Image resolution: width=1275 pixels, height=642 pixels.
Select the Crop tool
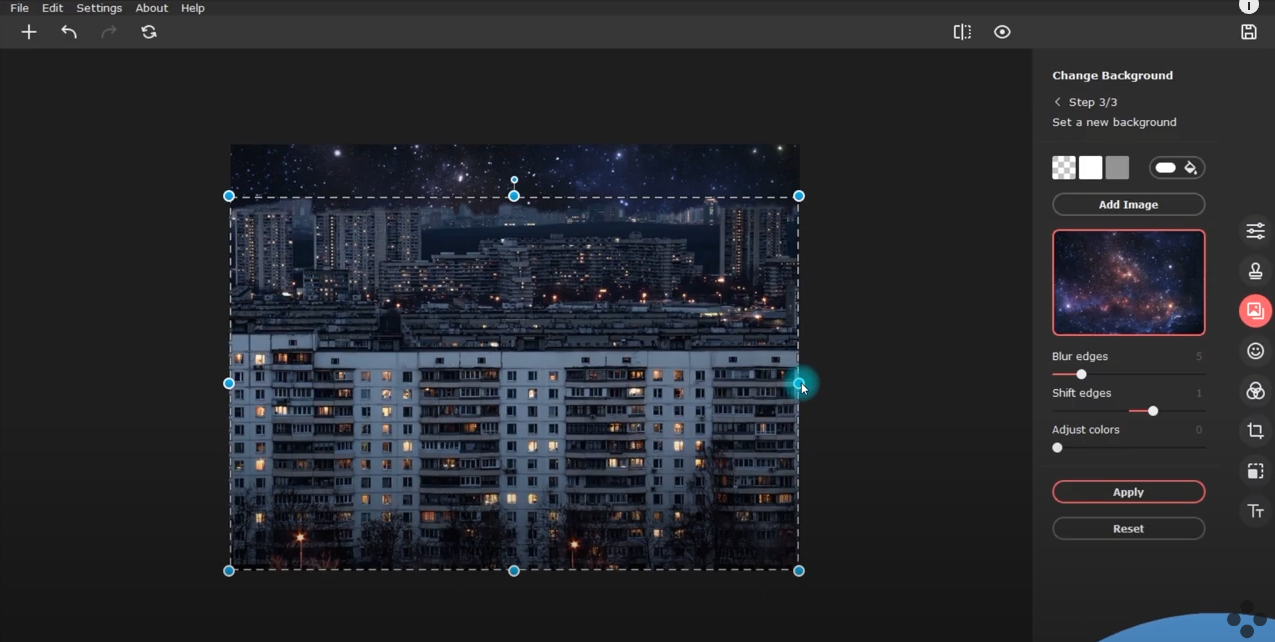coord(1255,430)
